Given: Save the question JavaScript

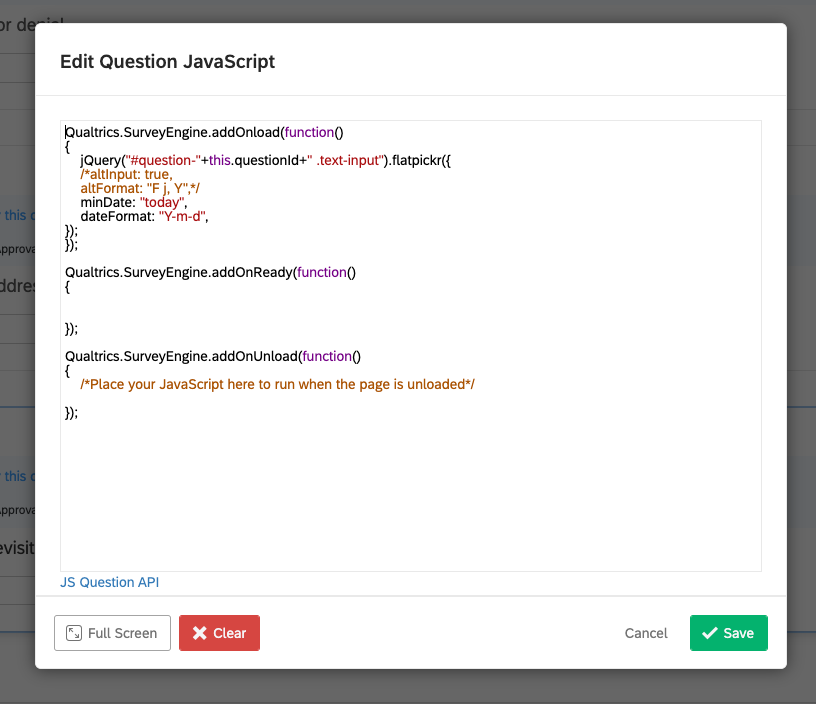Looking at the screenshot, I should tap(729, 633).
